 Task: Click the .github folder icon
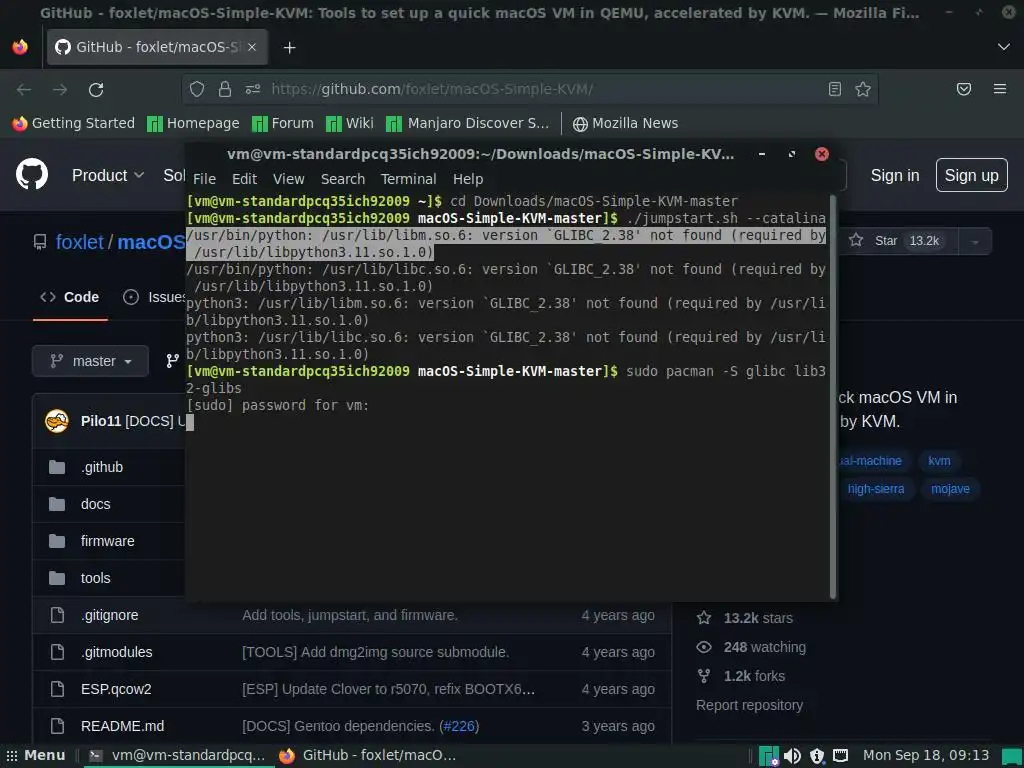[57, 467]
